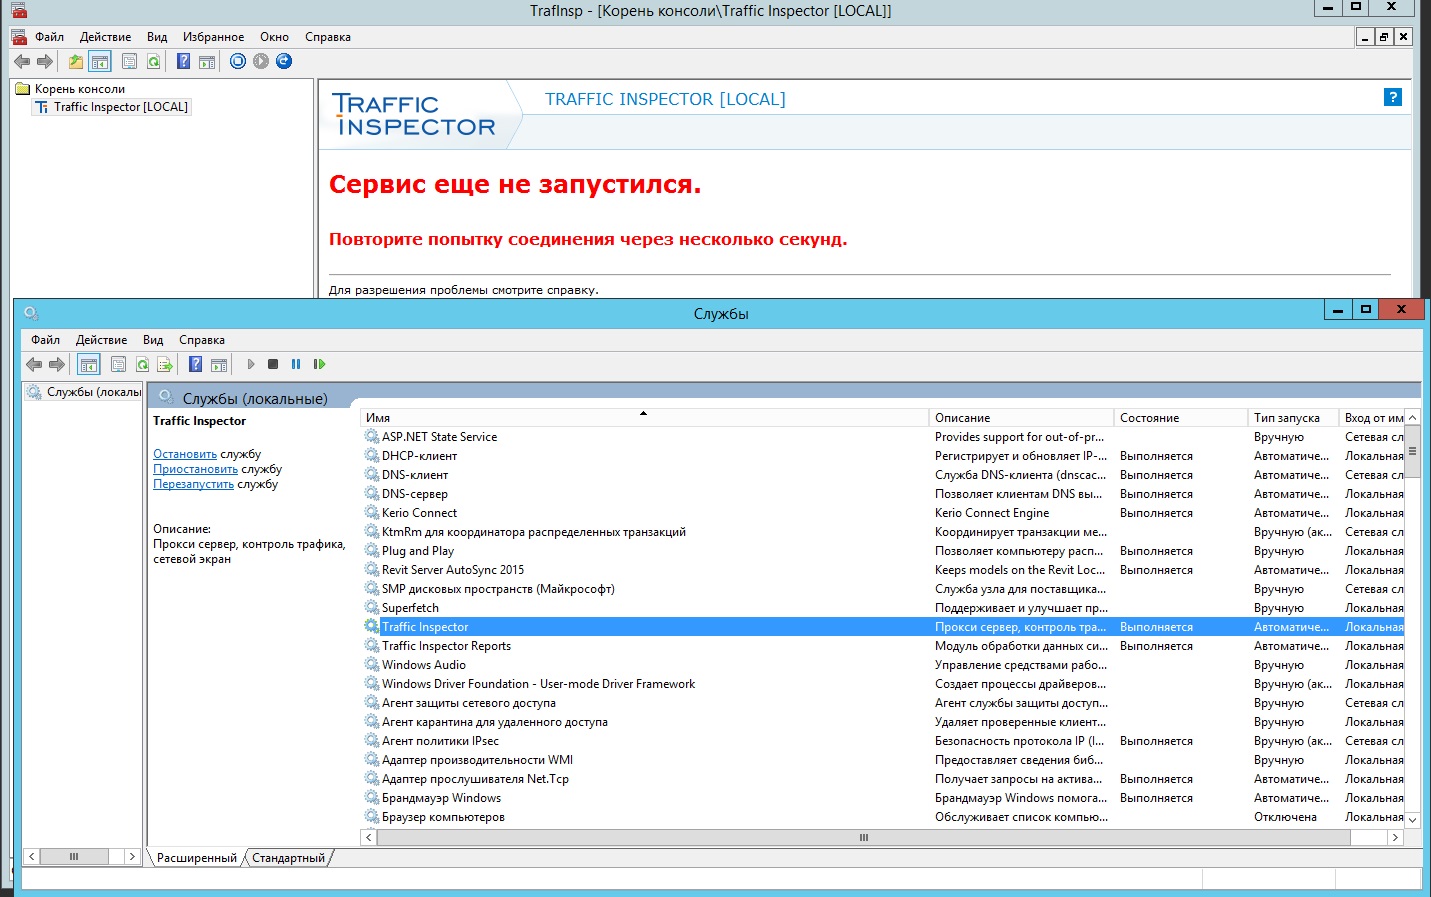This screenshot has height=897, width=1431.
Task: Restart service icon in Службы toolbar
Action: pos(319,364)
